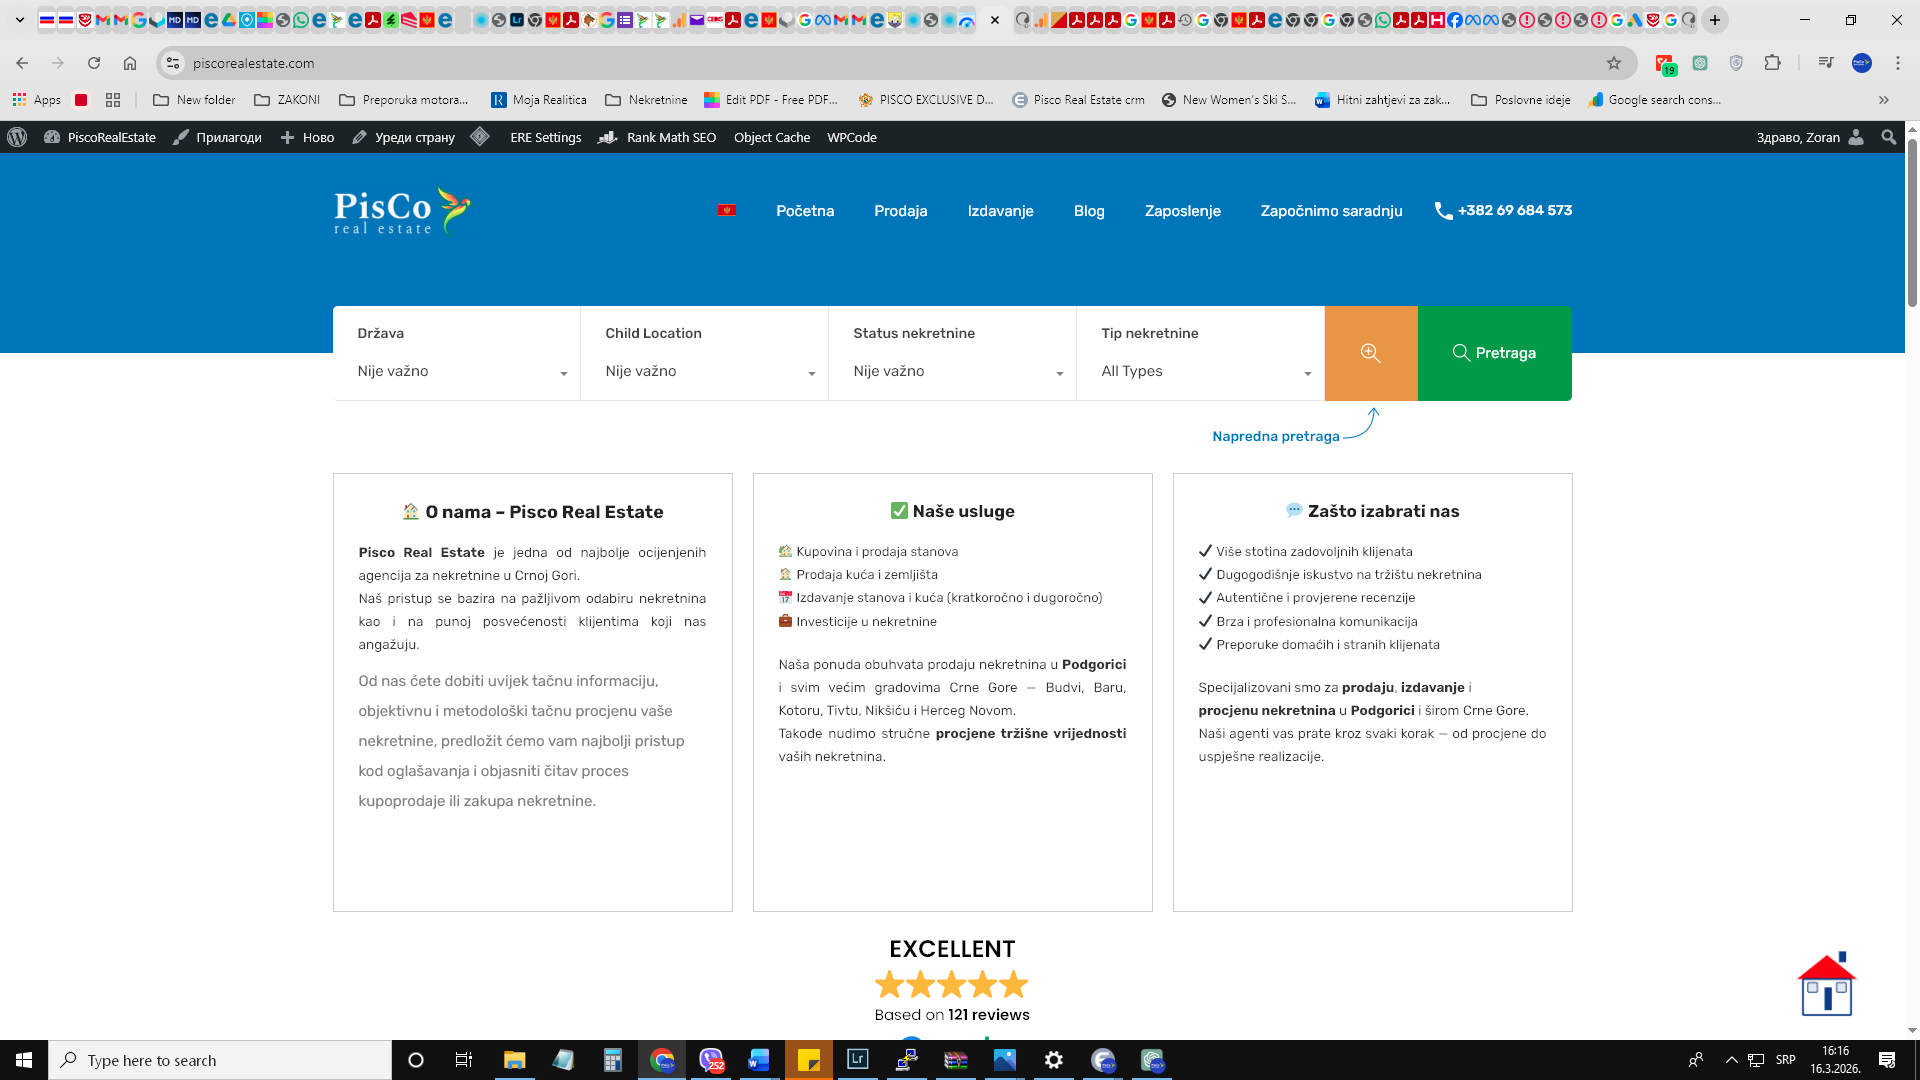Click the PisCo real estate logo
1920x1080 pixels.
pyautogui.click(x=401, y=211)
